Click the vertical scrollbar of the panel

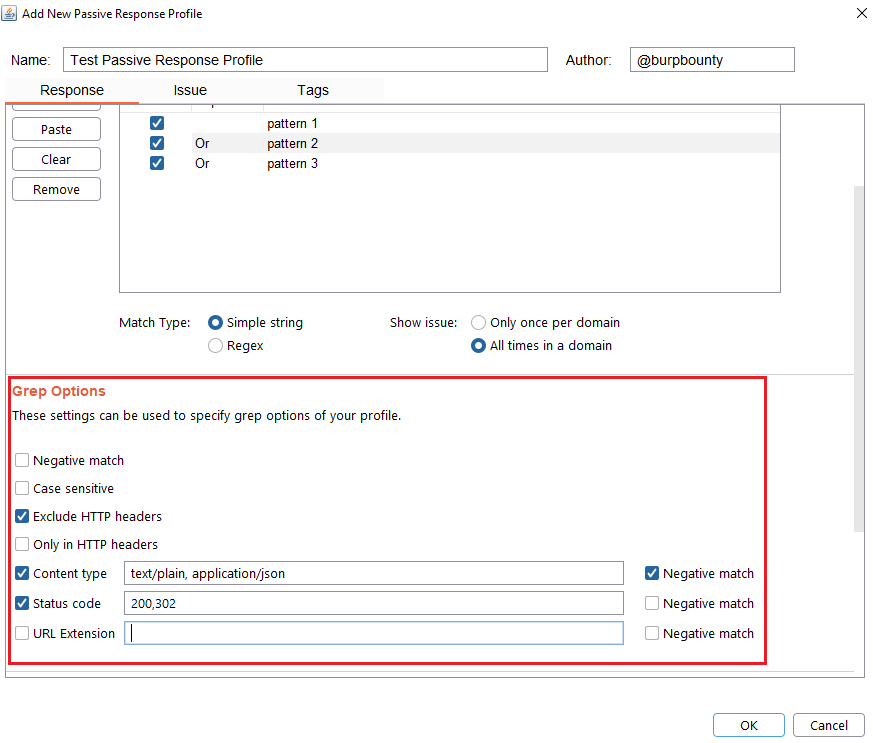click(x=859, y=357)
